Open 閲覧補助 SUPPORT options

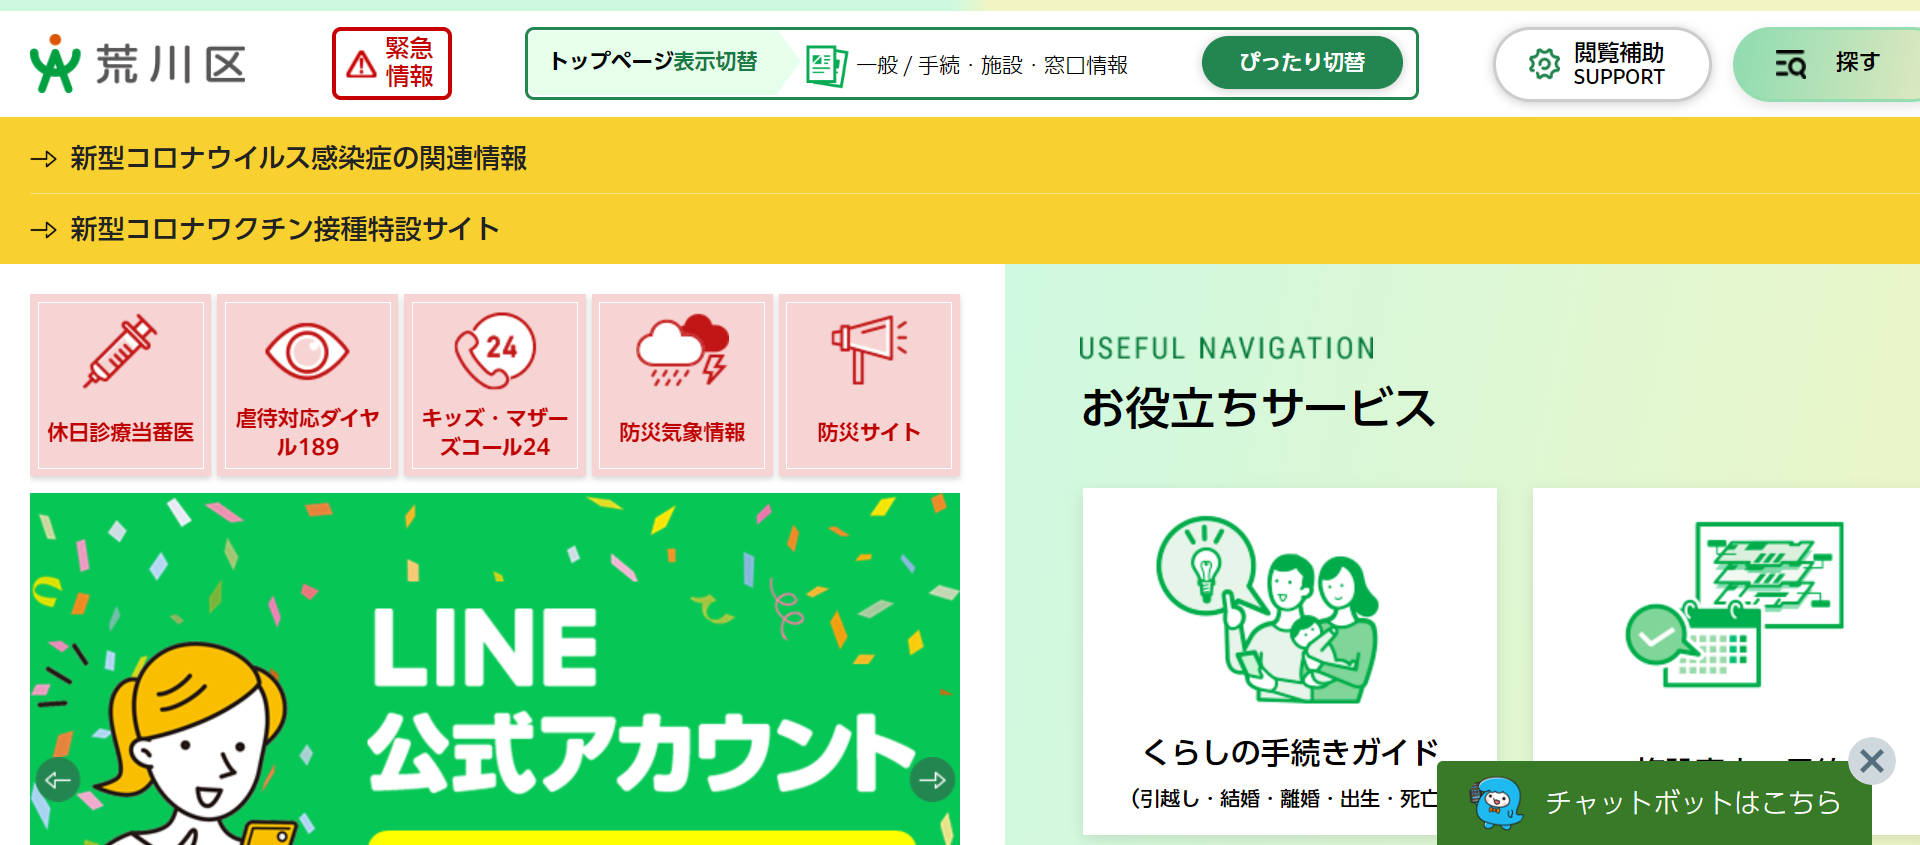click(1602, 64)
